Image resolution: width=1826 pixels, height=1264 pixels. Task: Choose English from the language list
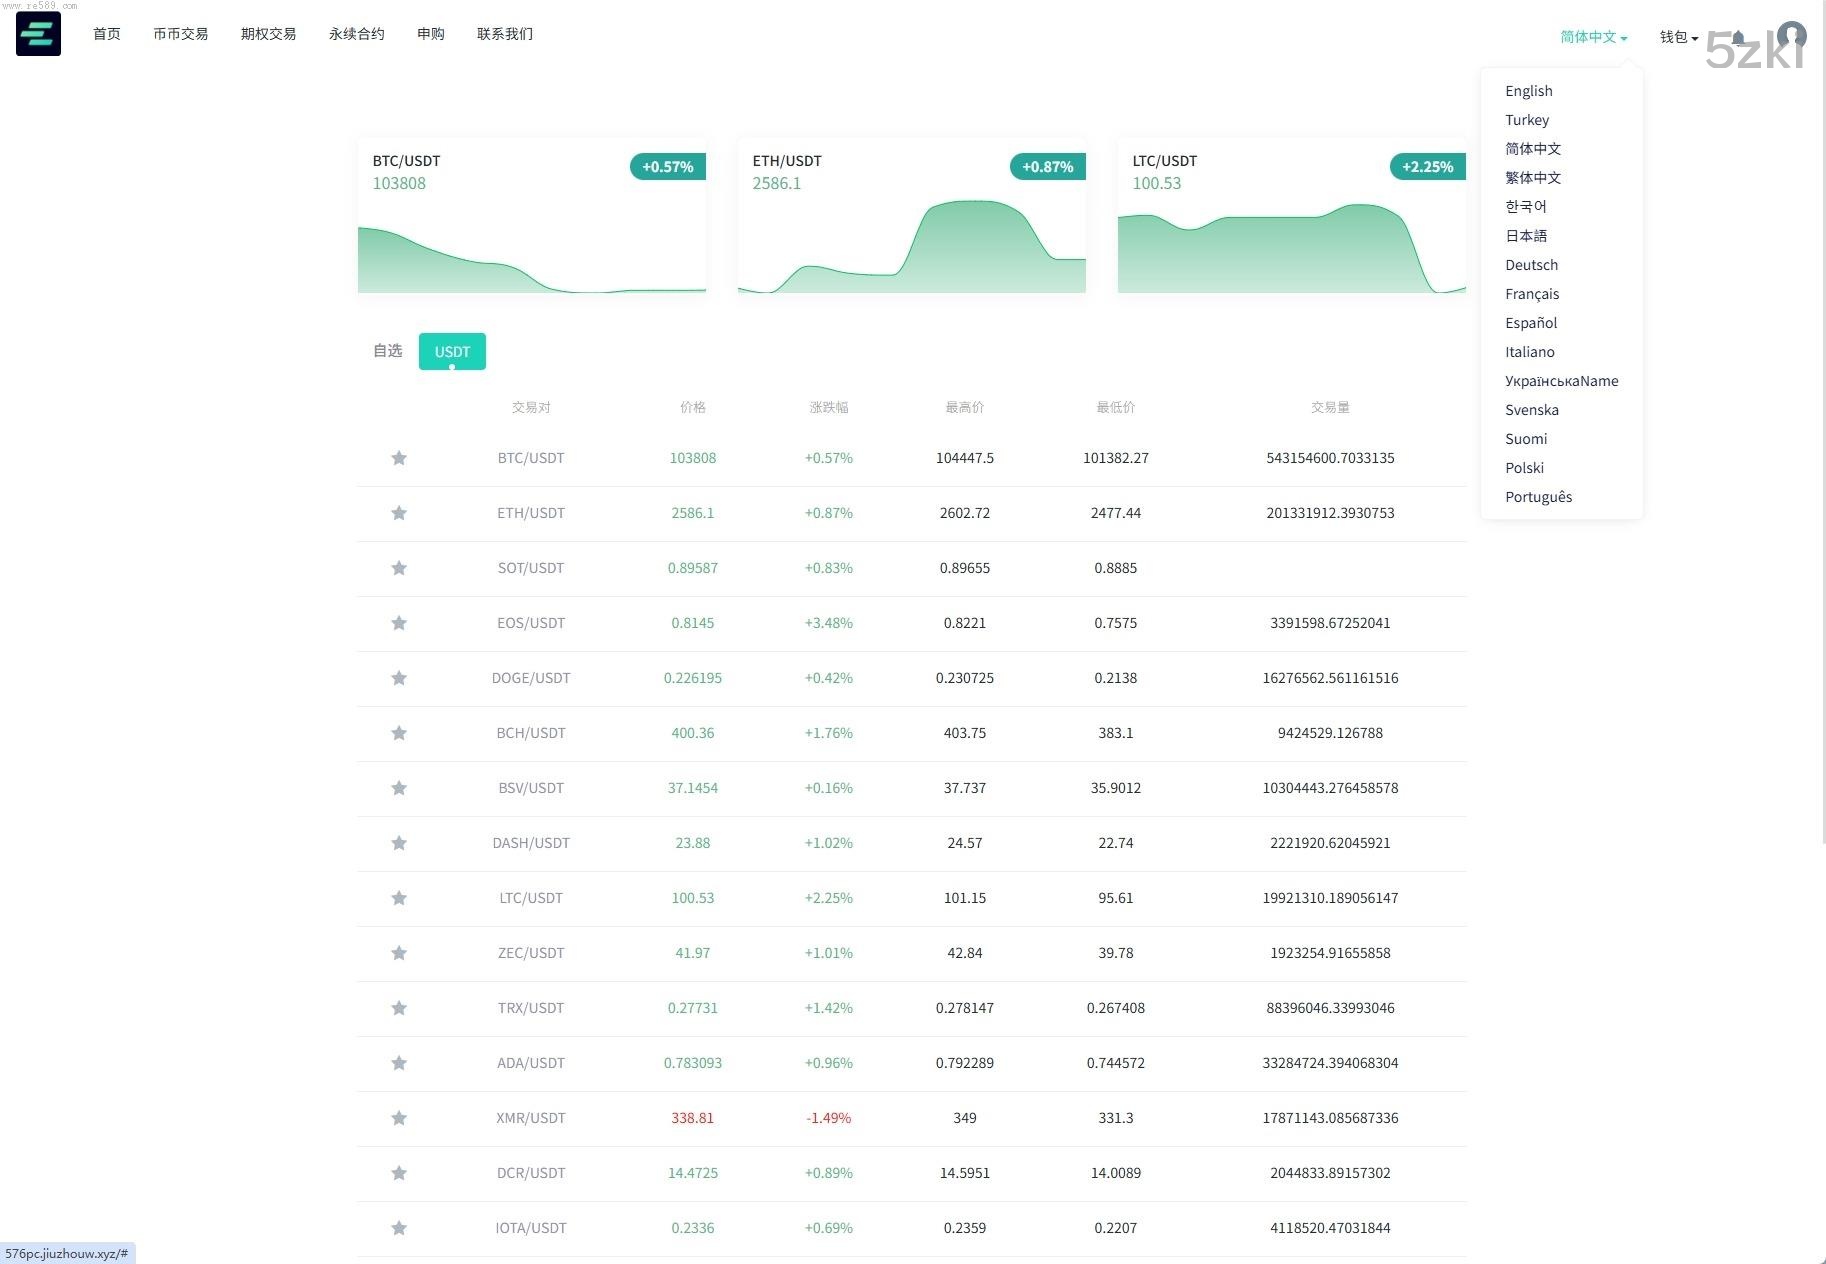coord(1528,91)
